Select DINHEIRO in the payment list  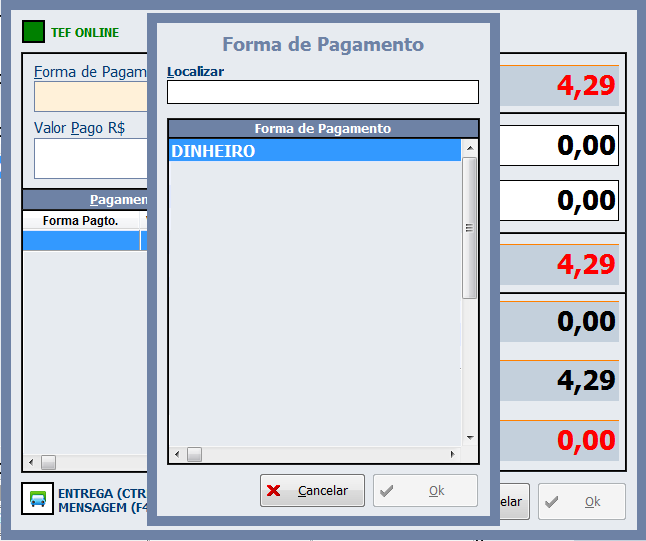click(x=314, y=151)
